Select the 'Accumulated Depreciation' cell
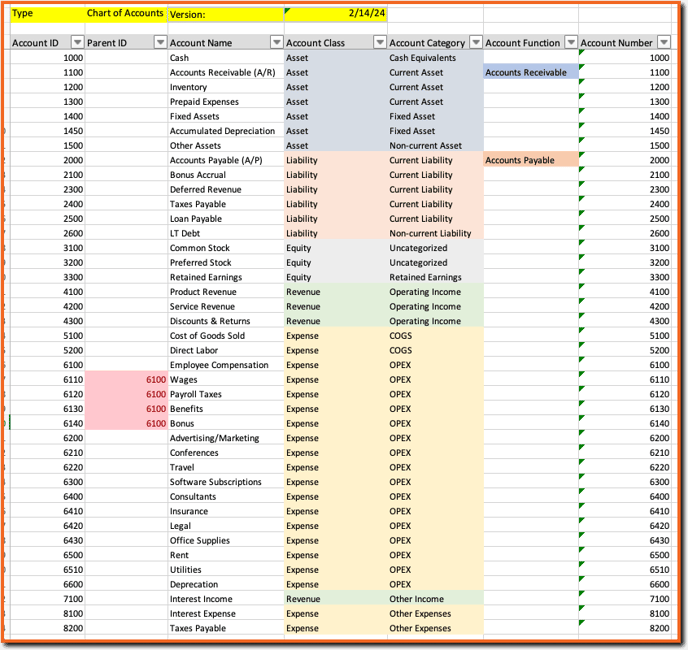Screen dimensions: 688x650 pos(226,131)
